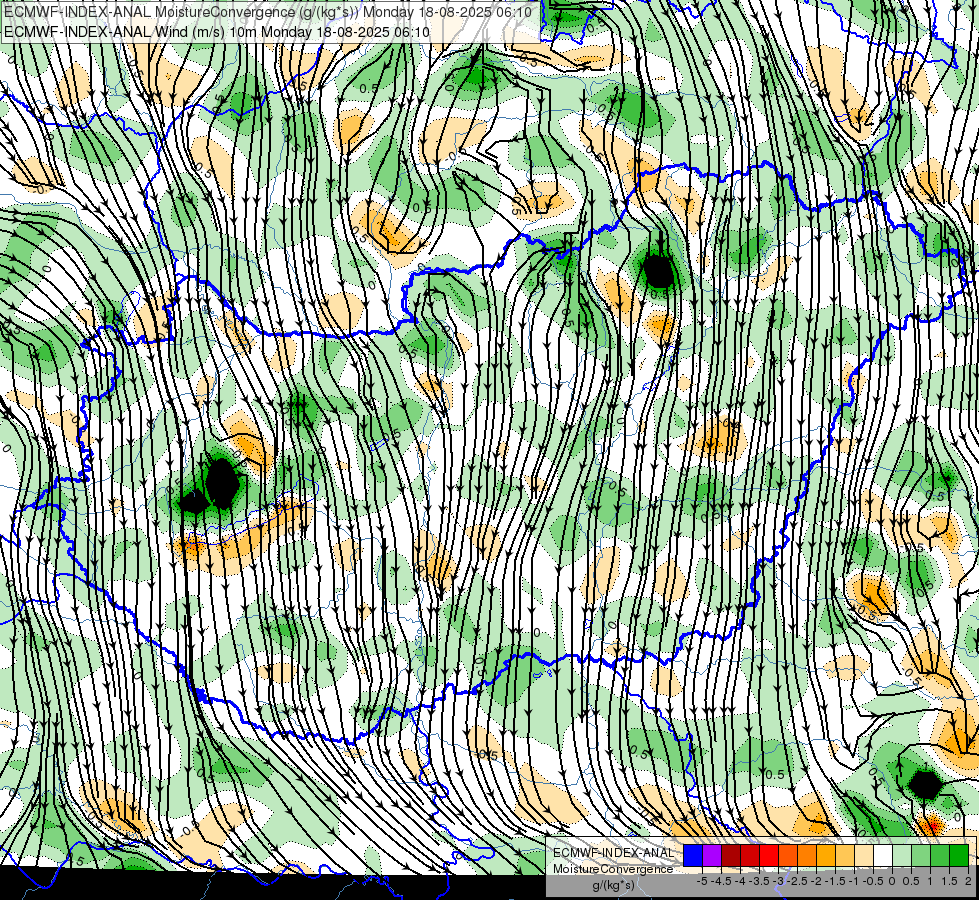Click the darkest maroon-red legend swatch
This screenshot has width=979, height=900.
[x=731, y=856]
